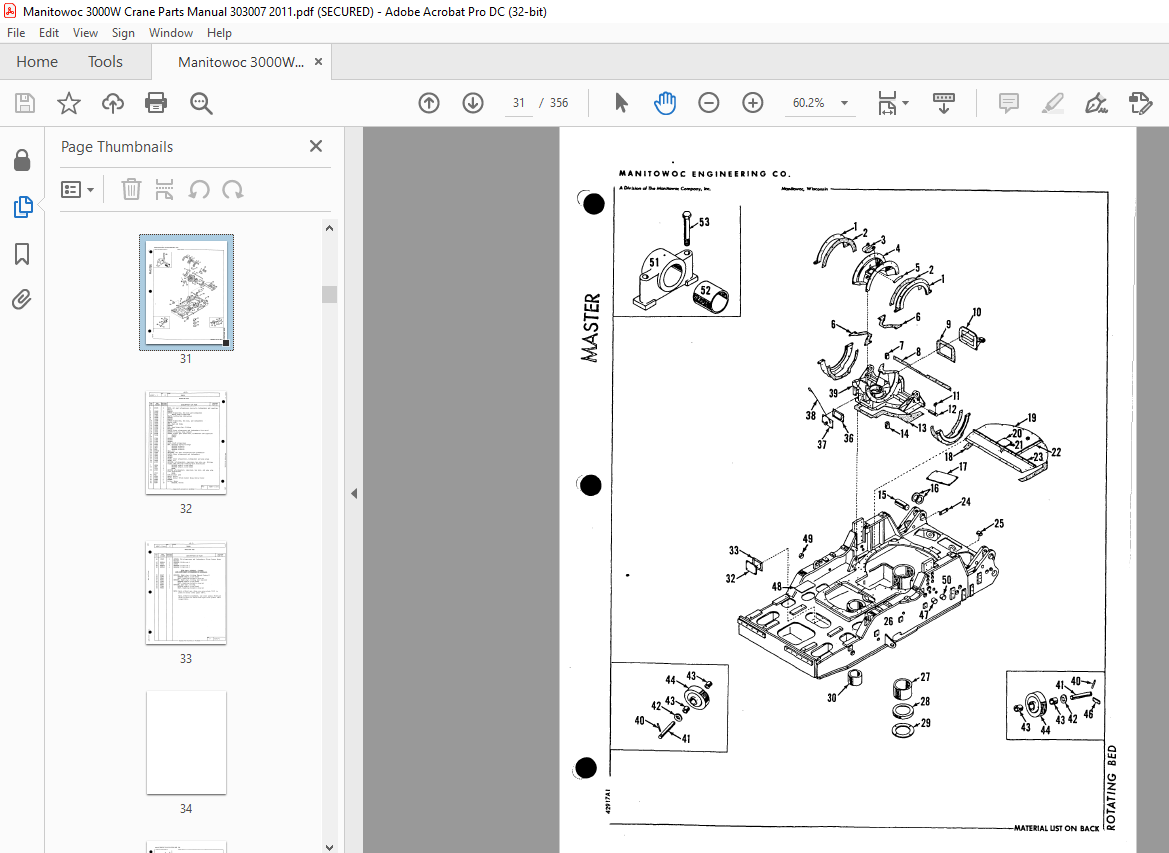Open the Bookmarks sidebar panel
This screenshot has width=1169, height=853.
coord(22,254)
